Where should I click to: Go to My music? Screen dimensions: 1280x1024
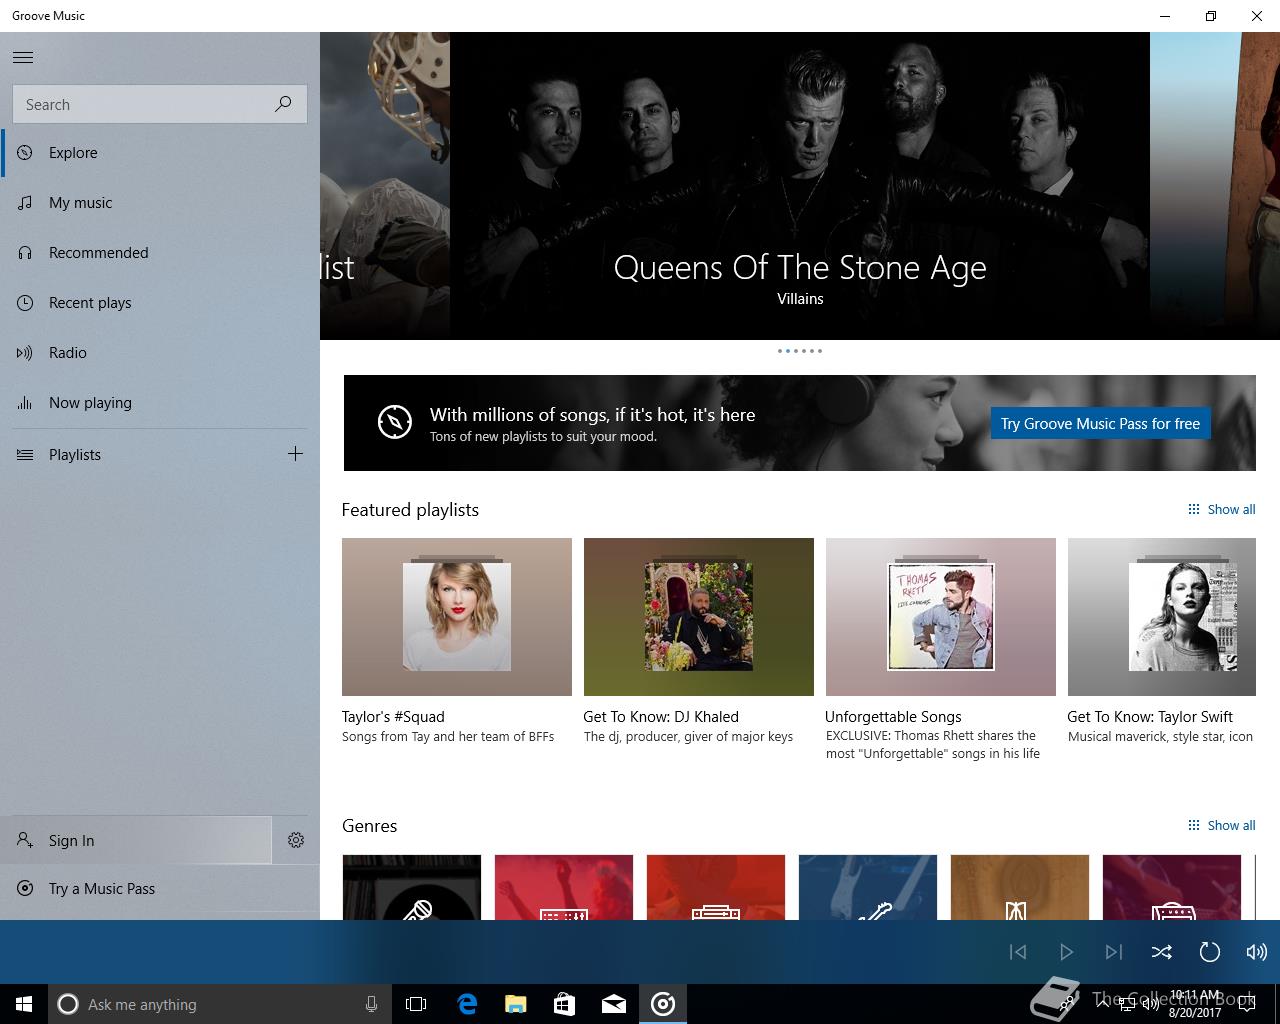(160, 203)
